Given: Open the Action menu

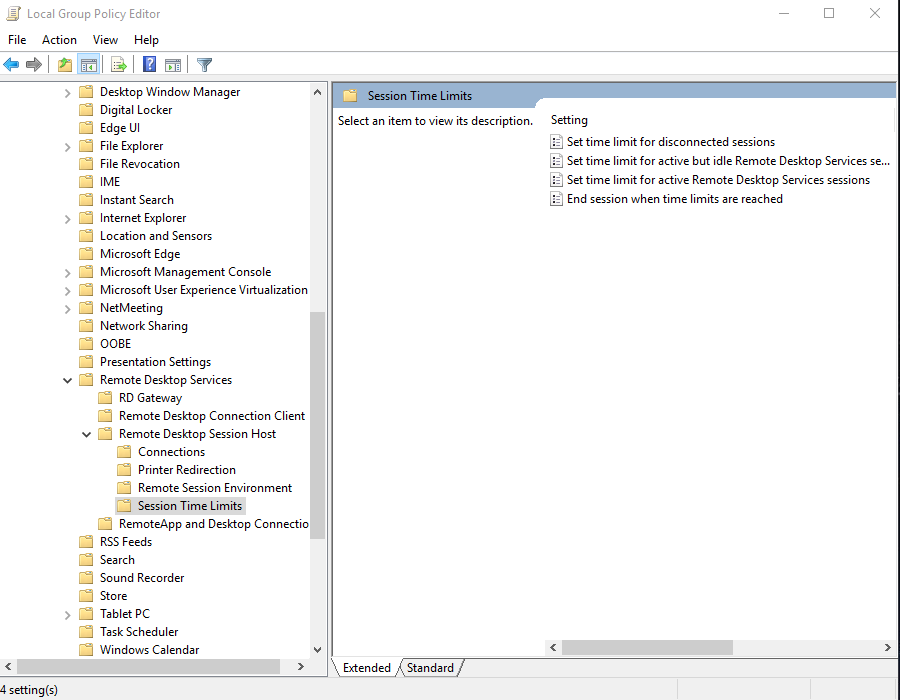Looking at the screenshot, I should [x=59, y=40].
